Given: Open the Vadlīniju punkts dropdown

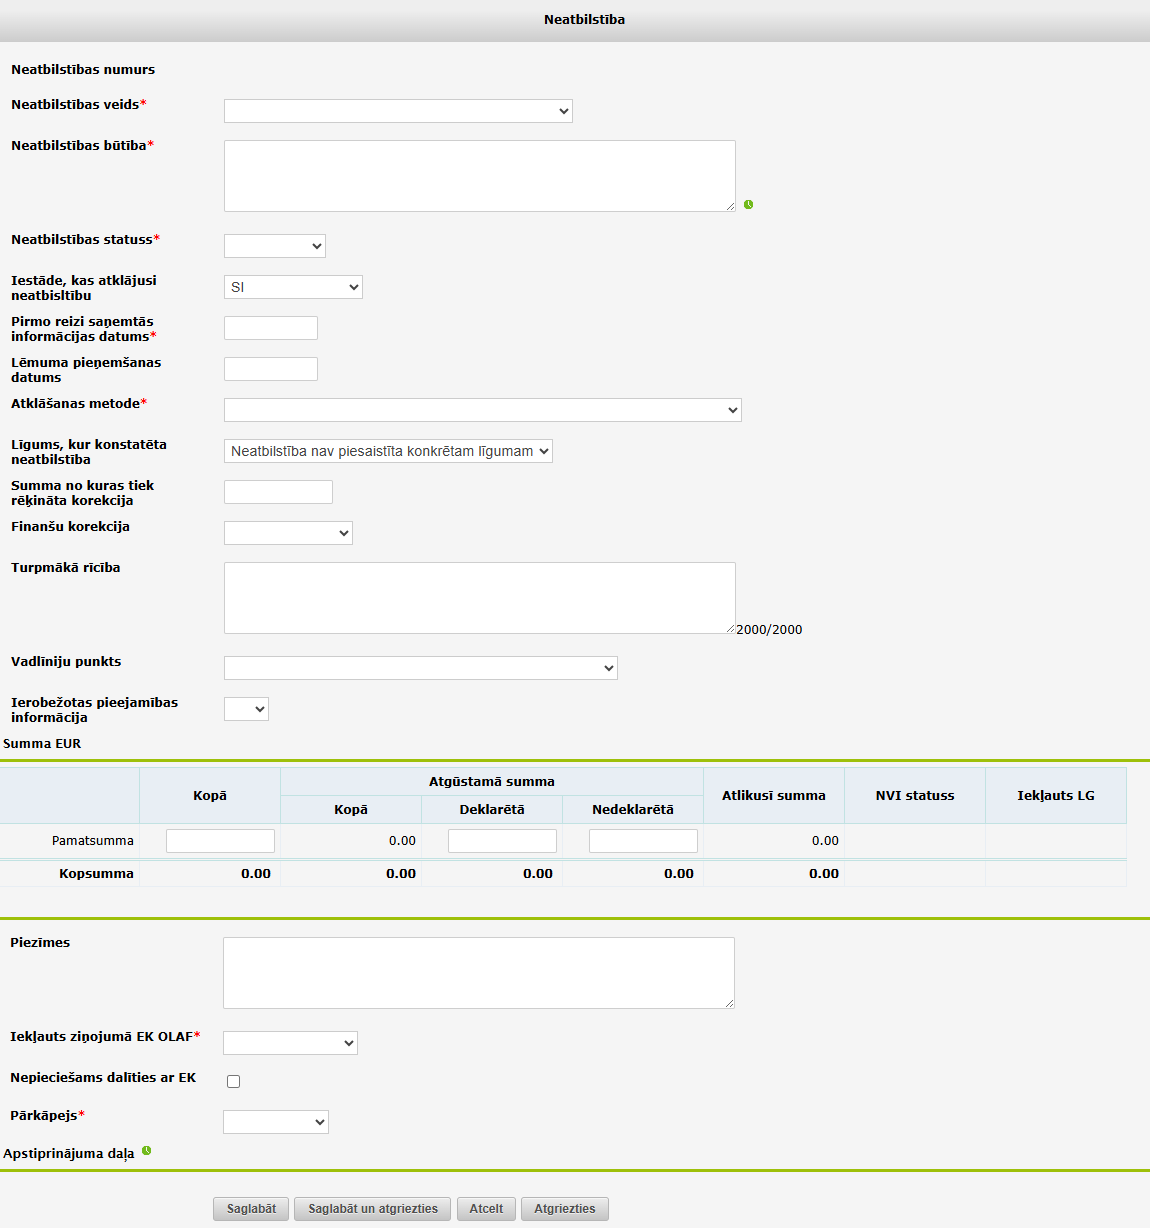Looking at the screenshot, I should coord(420,668).
